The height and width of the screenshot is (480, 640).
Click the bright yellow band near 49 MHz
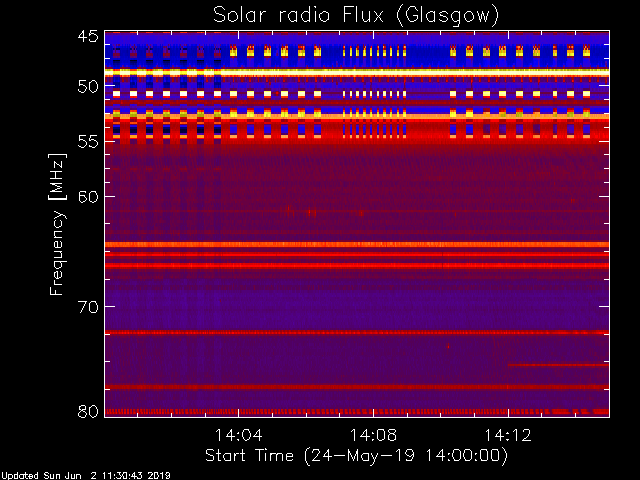[x=357, y=72]
